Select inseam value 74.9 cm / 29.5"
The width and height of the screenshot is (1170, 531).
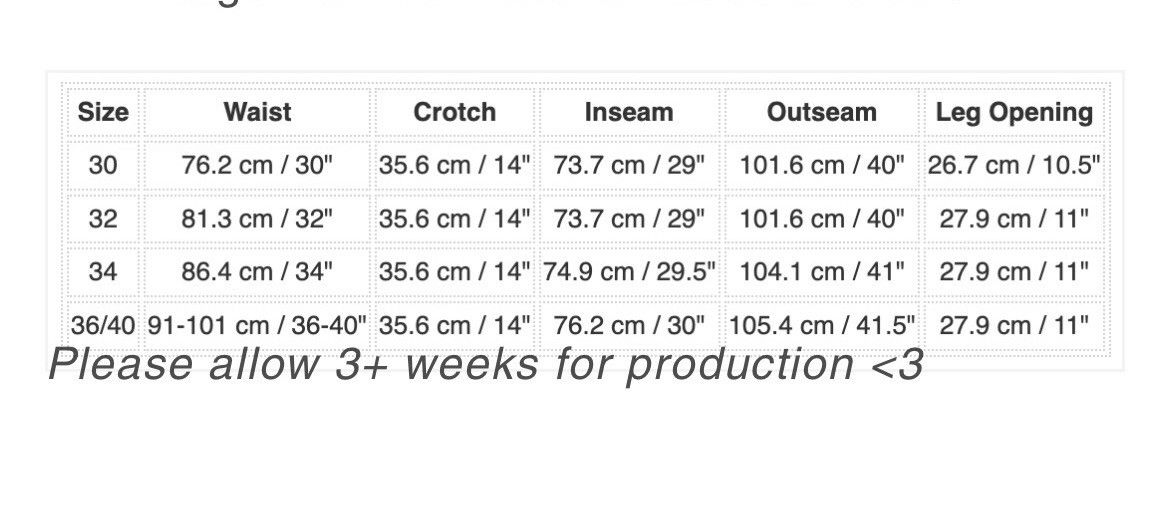click(x=629, y=271)
